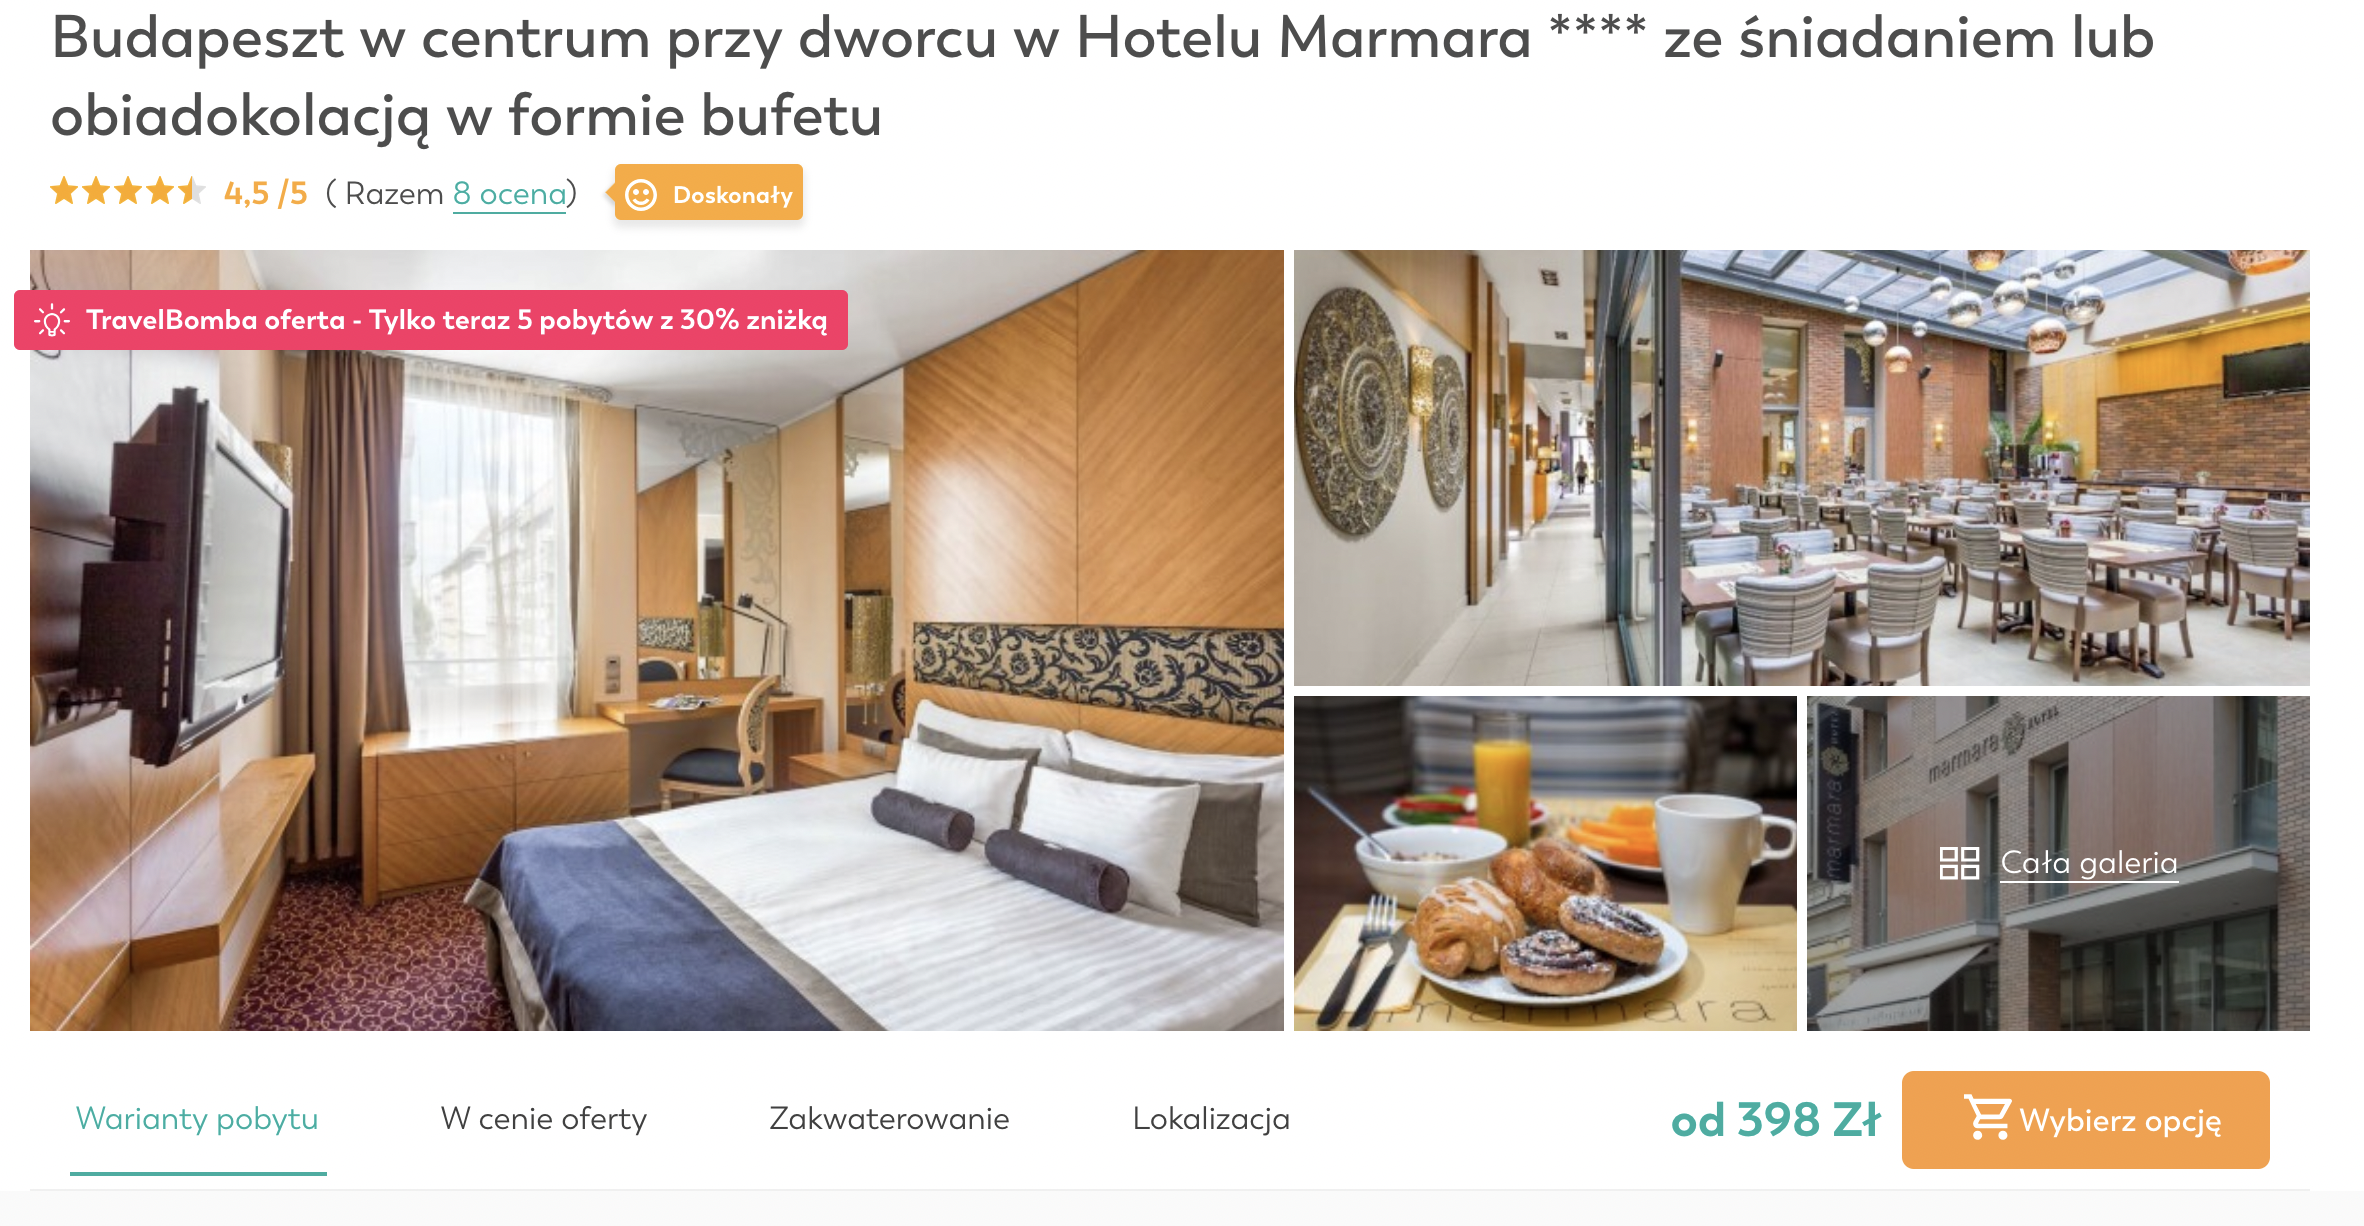The image size is (2364, 1226).
Task: Switch to the Warianty pobytu tab
Action: pyautogui.click(x=198, y=1119)
